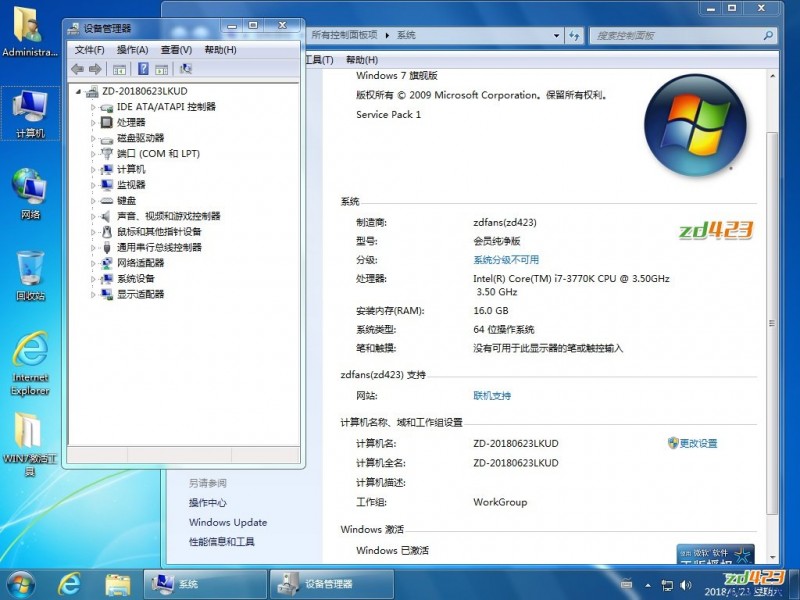The width and height of the screenshot is (800, 600).
Task: Show hidden tray icons arrow
Action: point(648,585)
